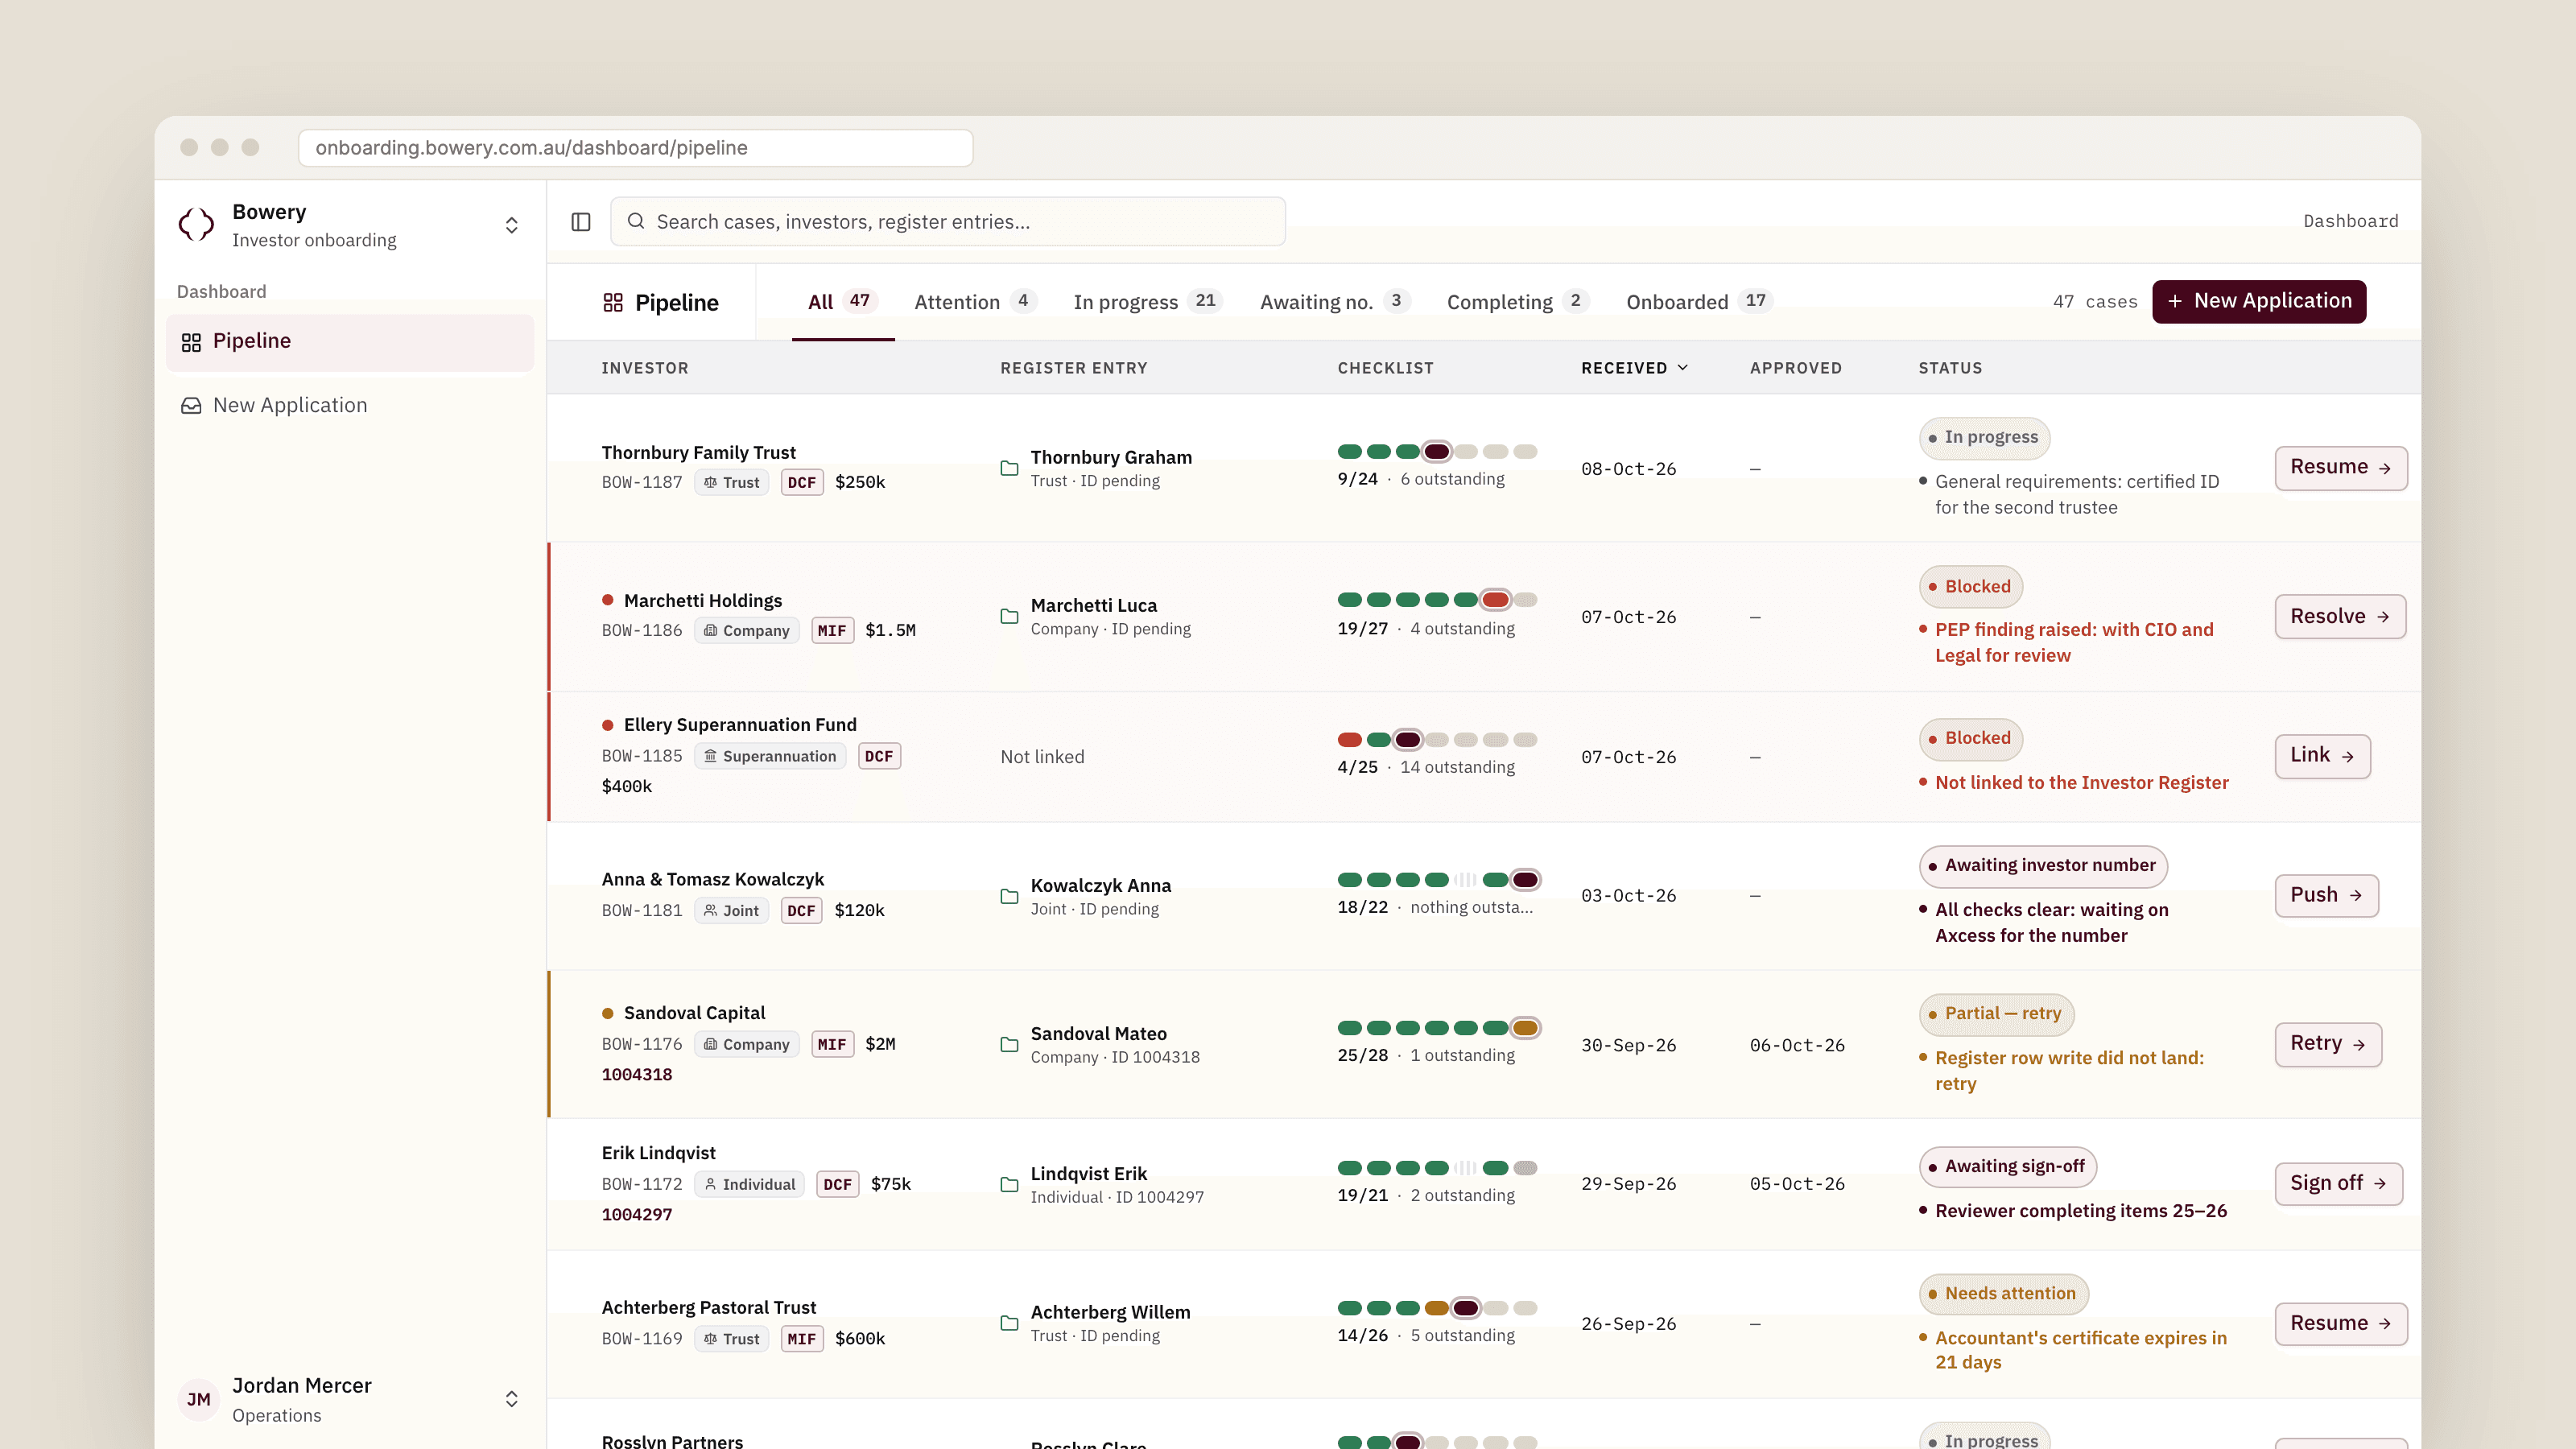The height and width of the screenshot is (1449, 2576).
Task: Click the folder icon beside Thornbury Graham
Action: tap(1010, 468)
